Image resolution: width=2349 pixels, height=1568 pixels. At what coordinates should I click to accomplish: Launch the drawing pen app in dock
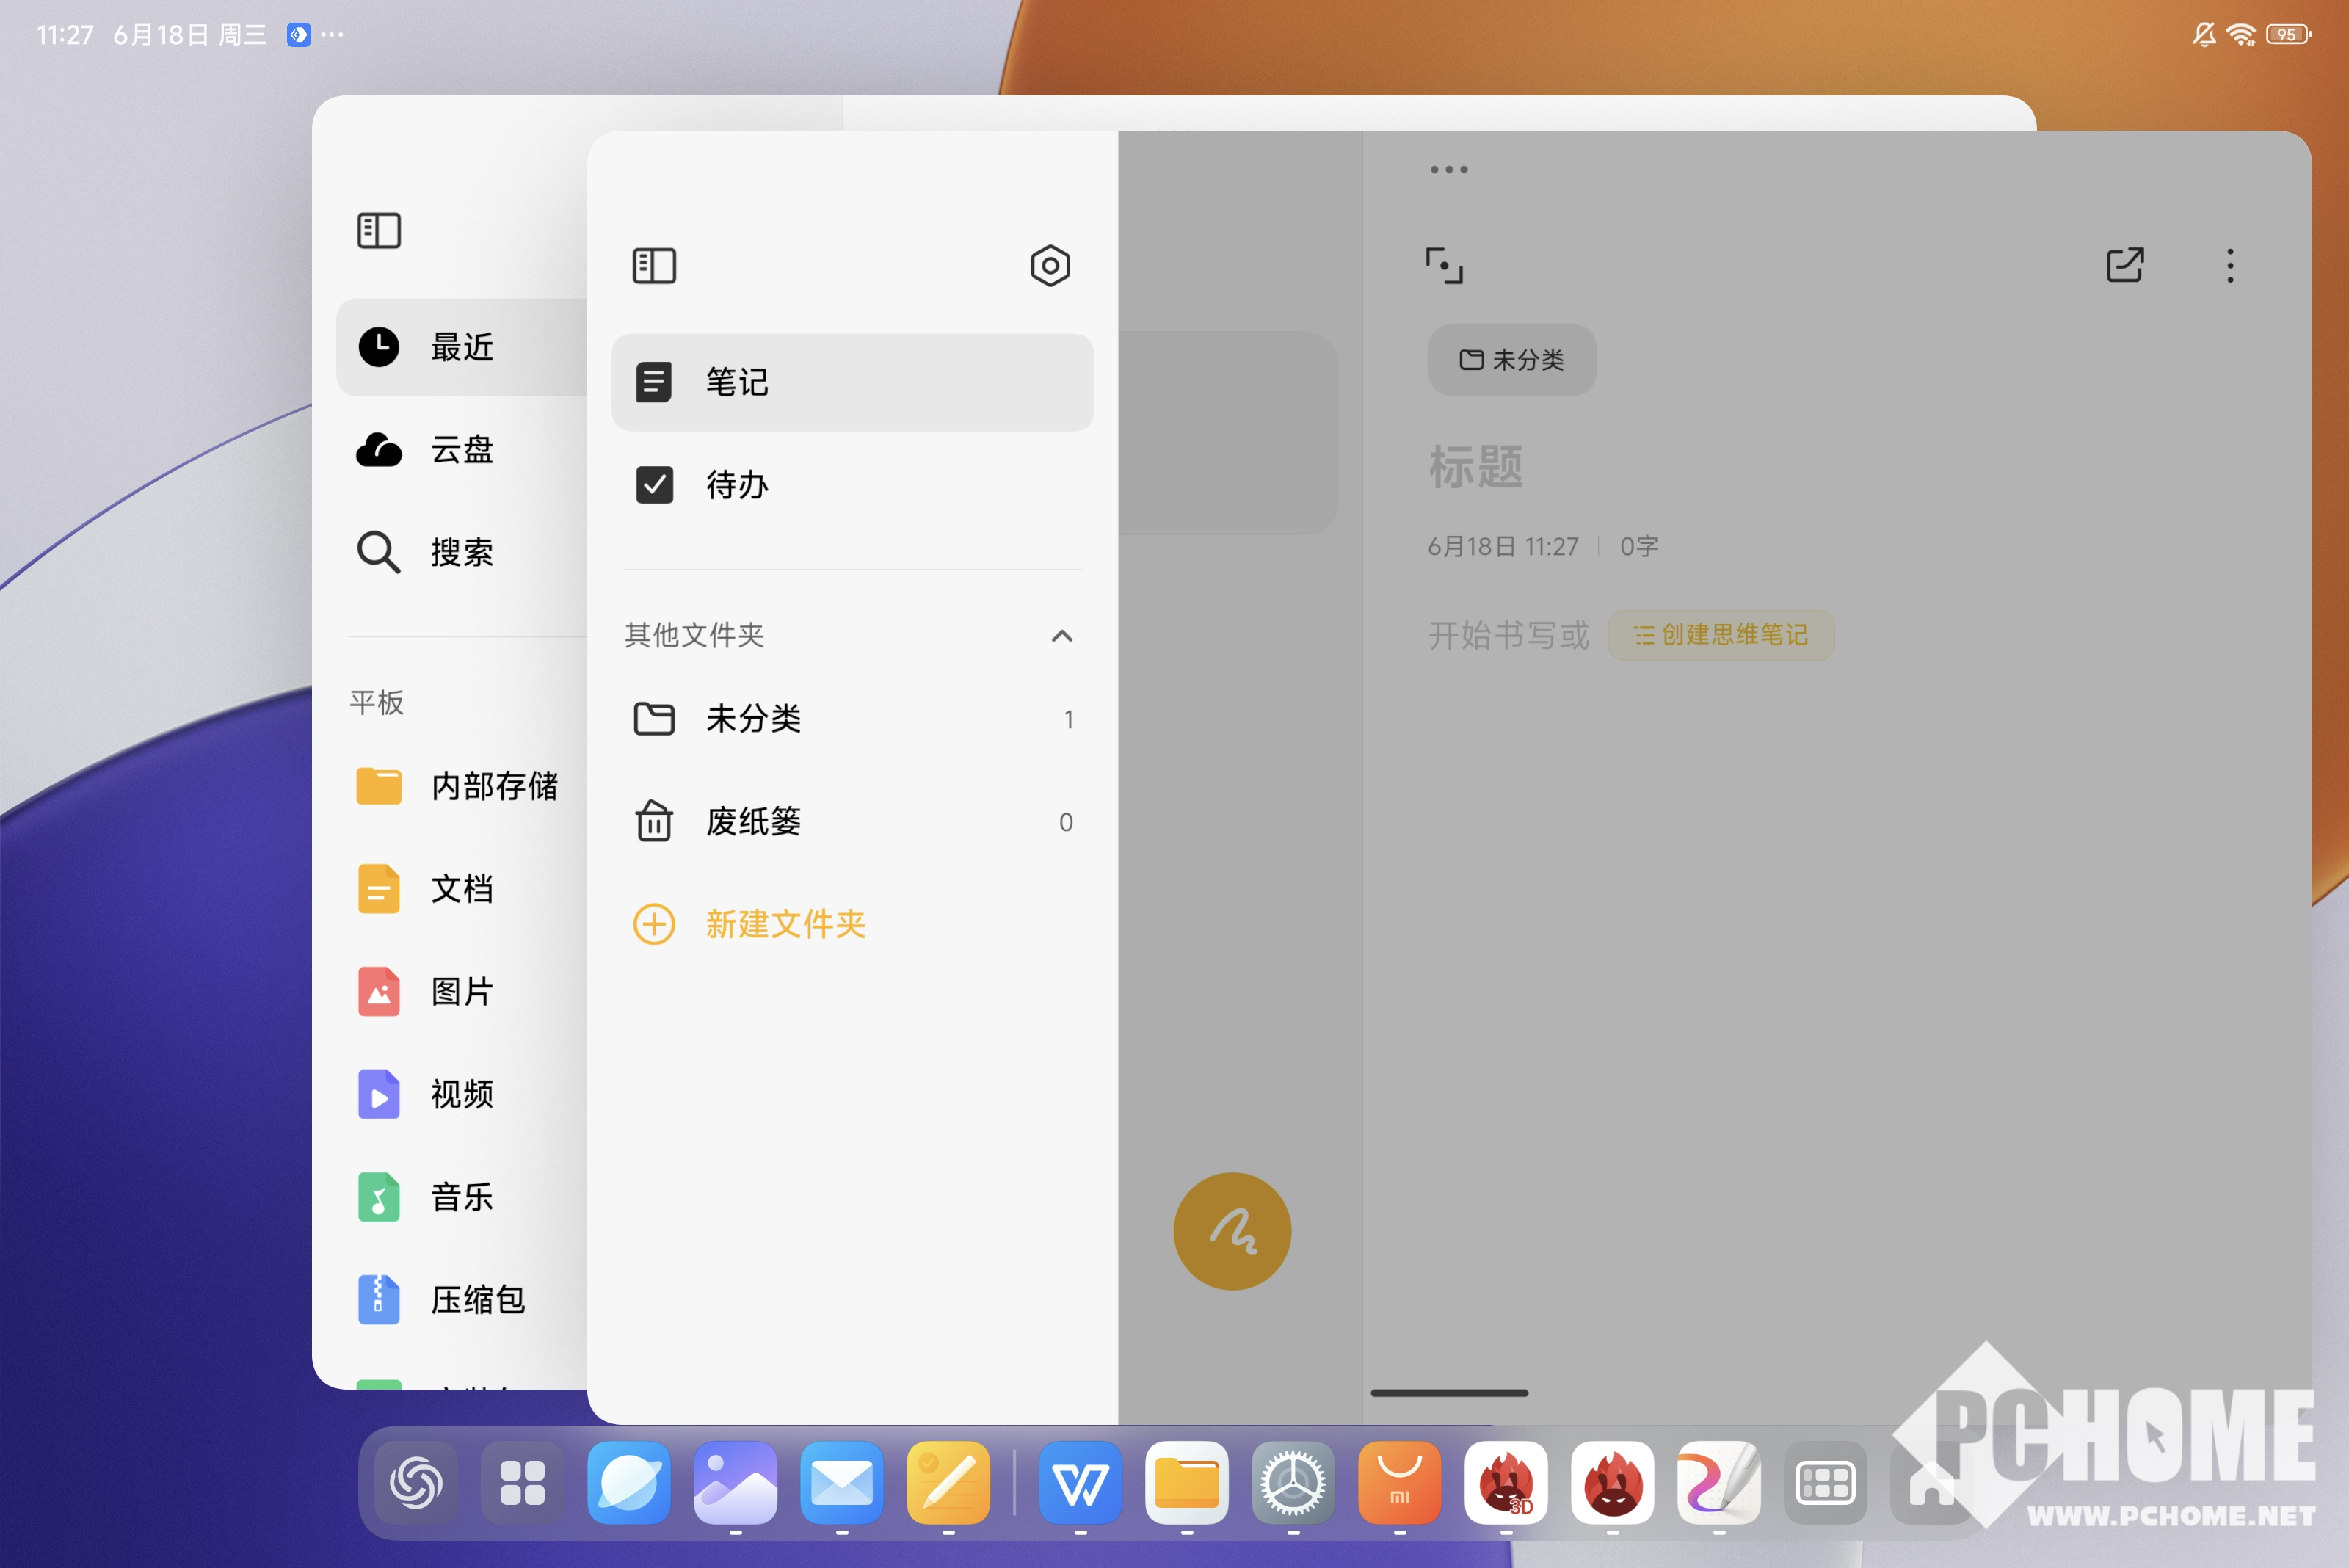click(1719, 1483)
